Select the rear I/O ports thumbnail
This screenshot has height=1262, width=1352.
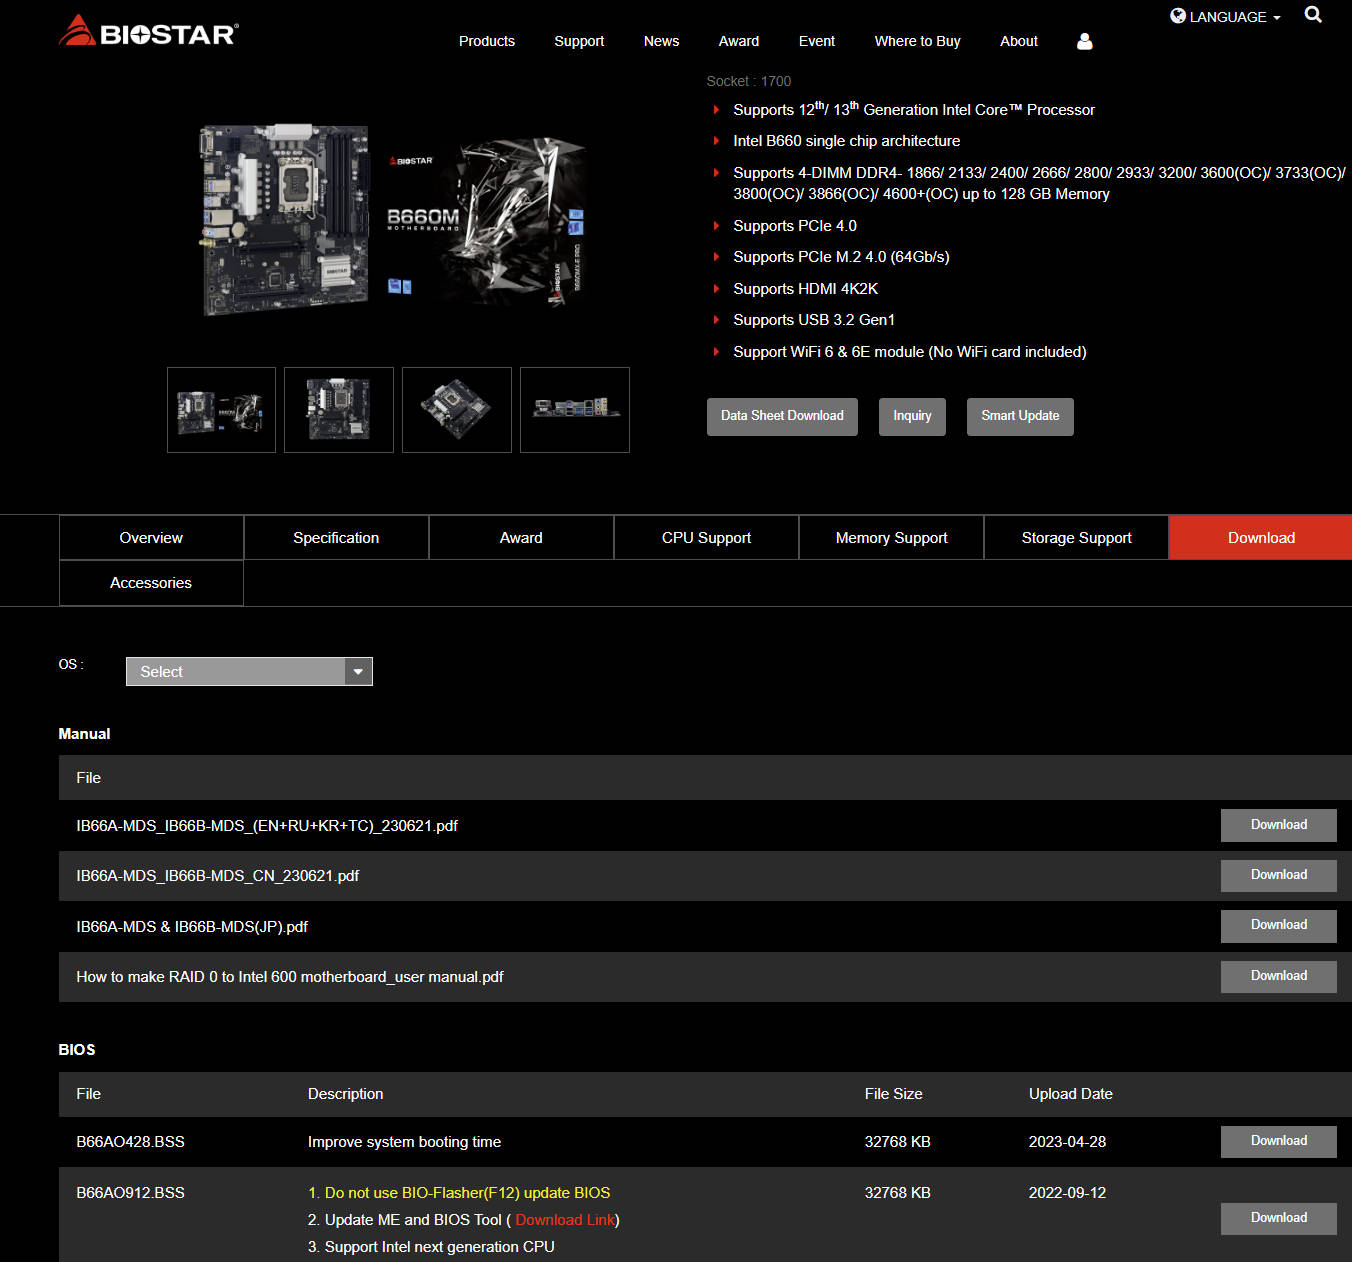point(575,410)
